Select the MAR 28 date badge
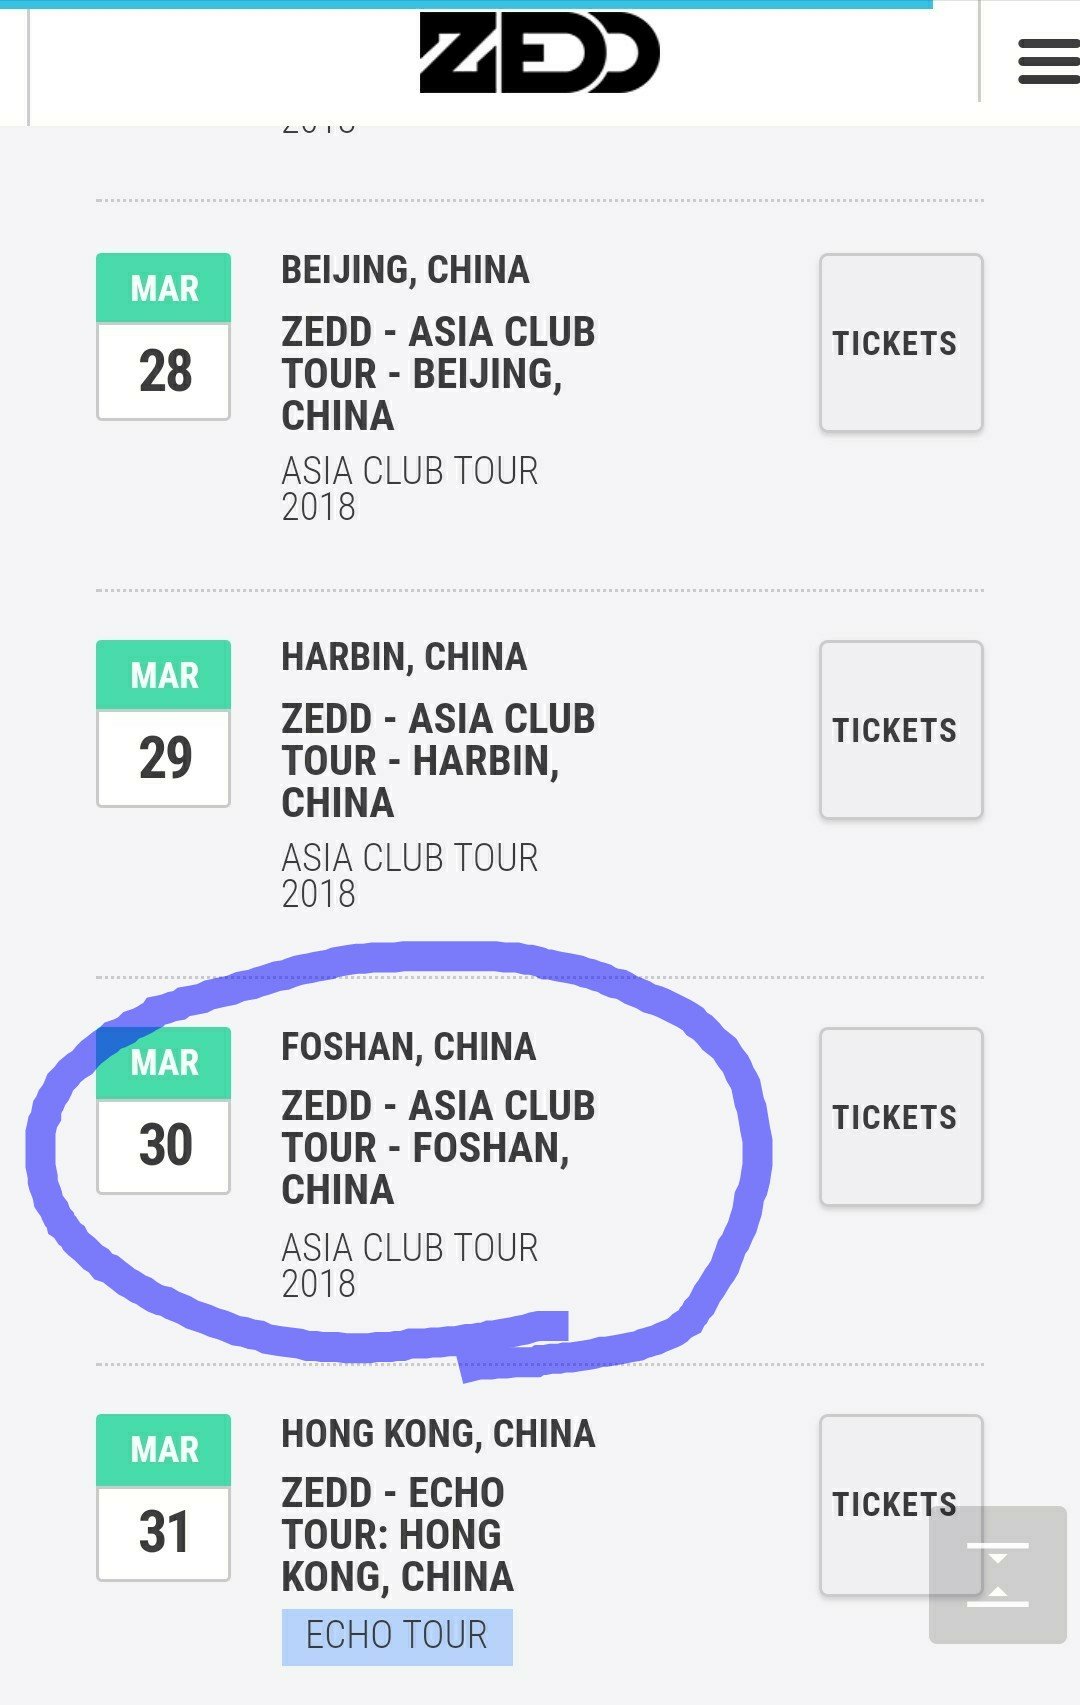1080x1705 pixels. point(164,337)
